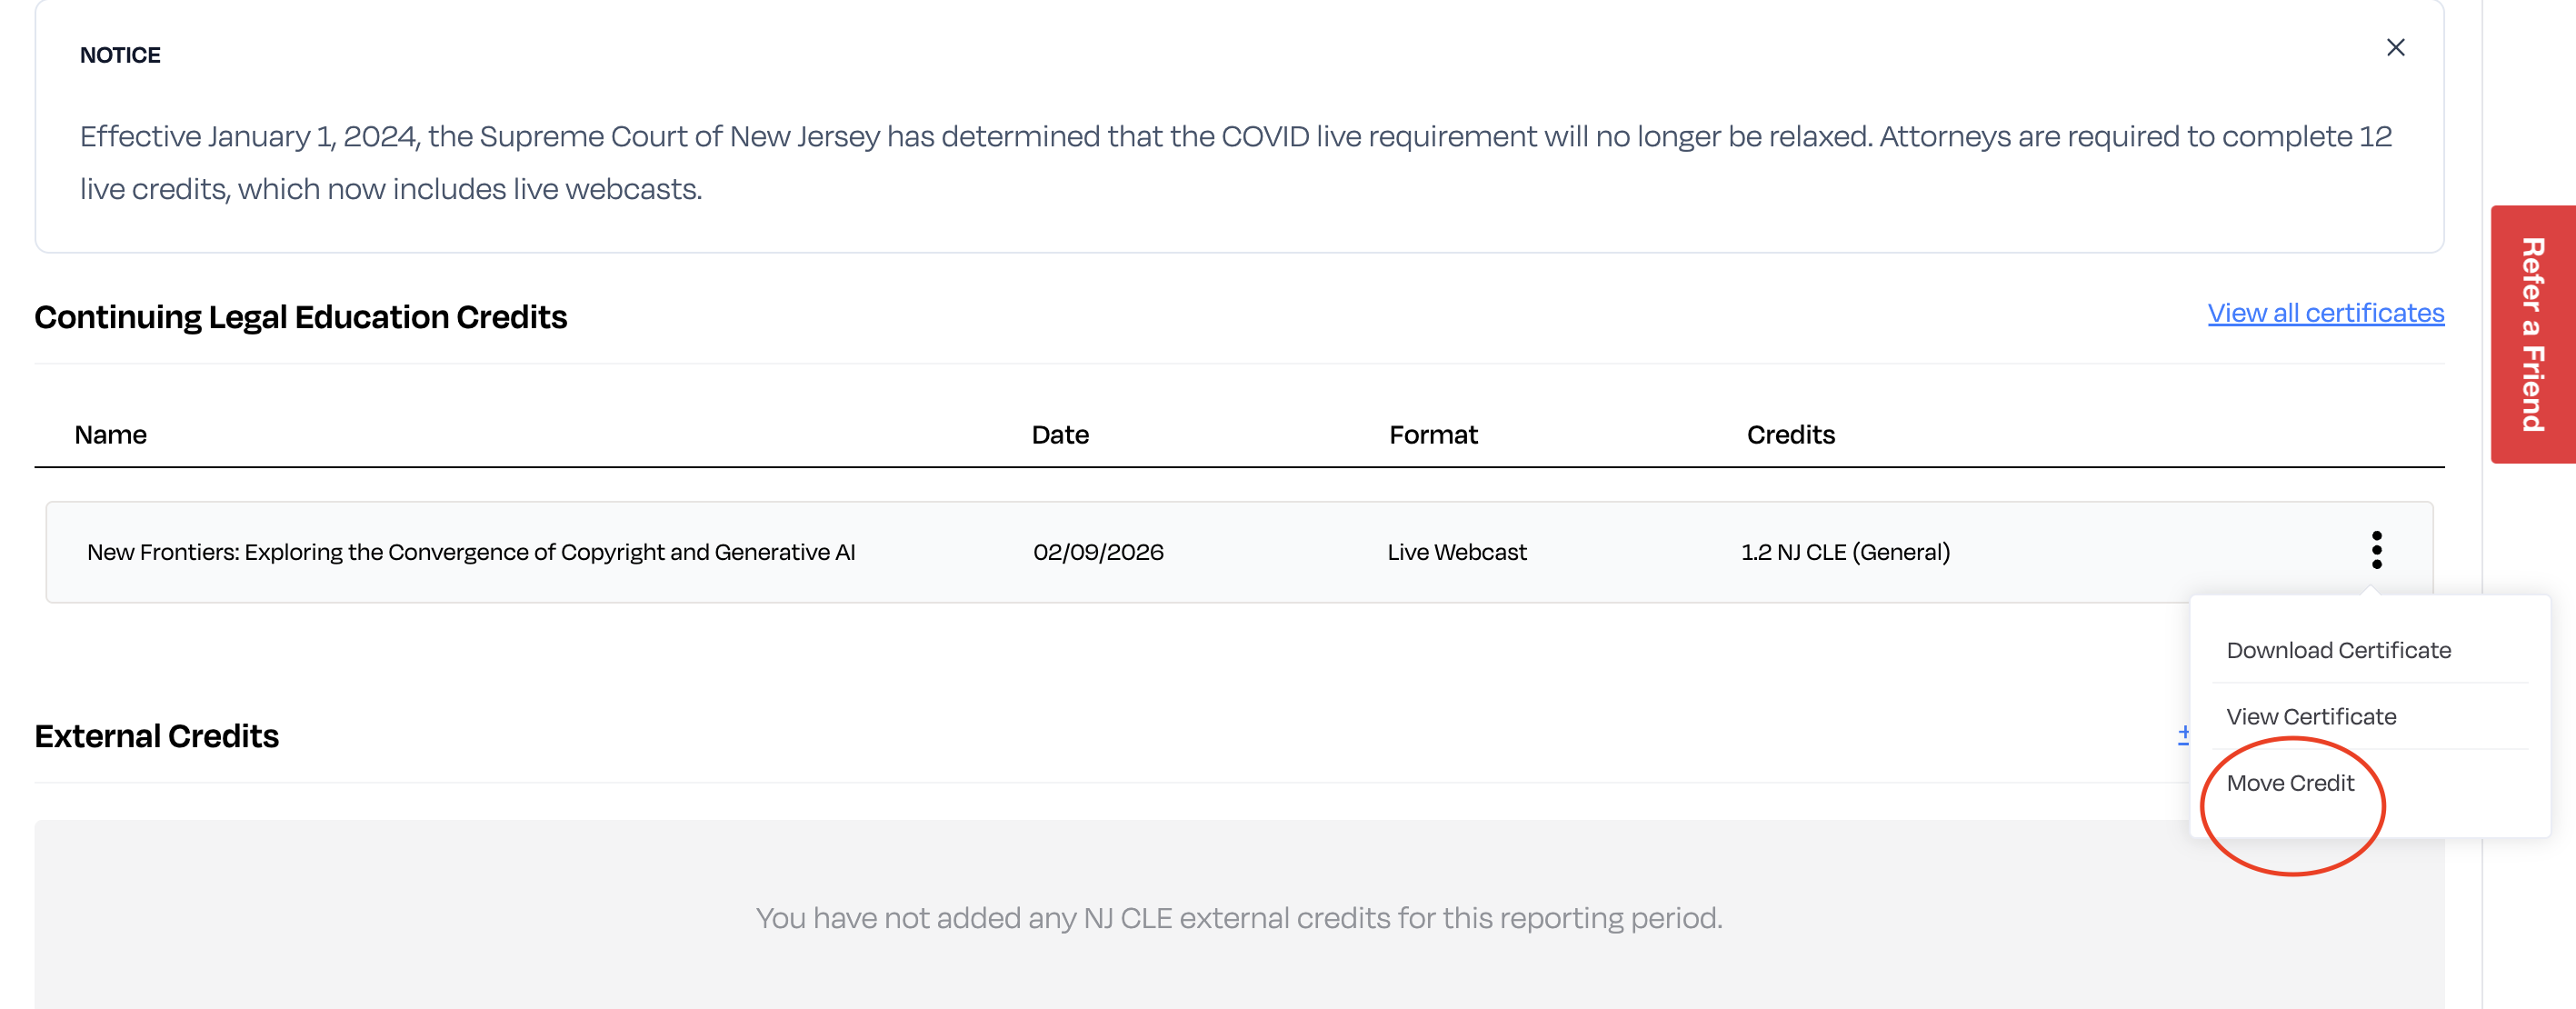Click the External Credits section heading
This screenshot has width=2576, height=1009.
[156, 736]
